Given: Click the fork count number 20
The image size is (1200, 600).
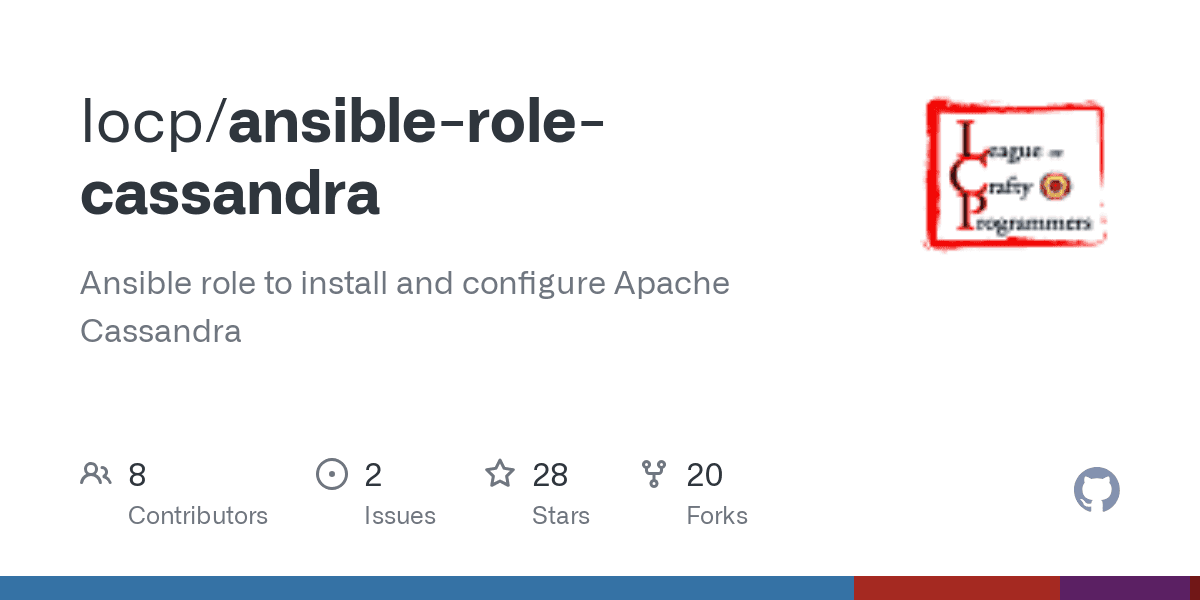Looking at the screenshot, I should (704, 475).
